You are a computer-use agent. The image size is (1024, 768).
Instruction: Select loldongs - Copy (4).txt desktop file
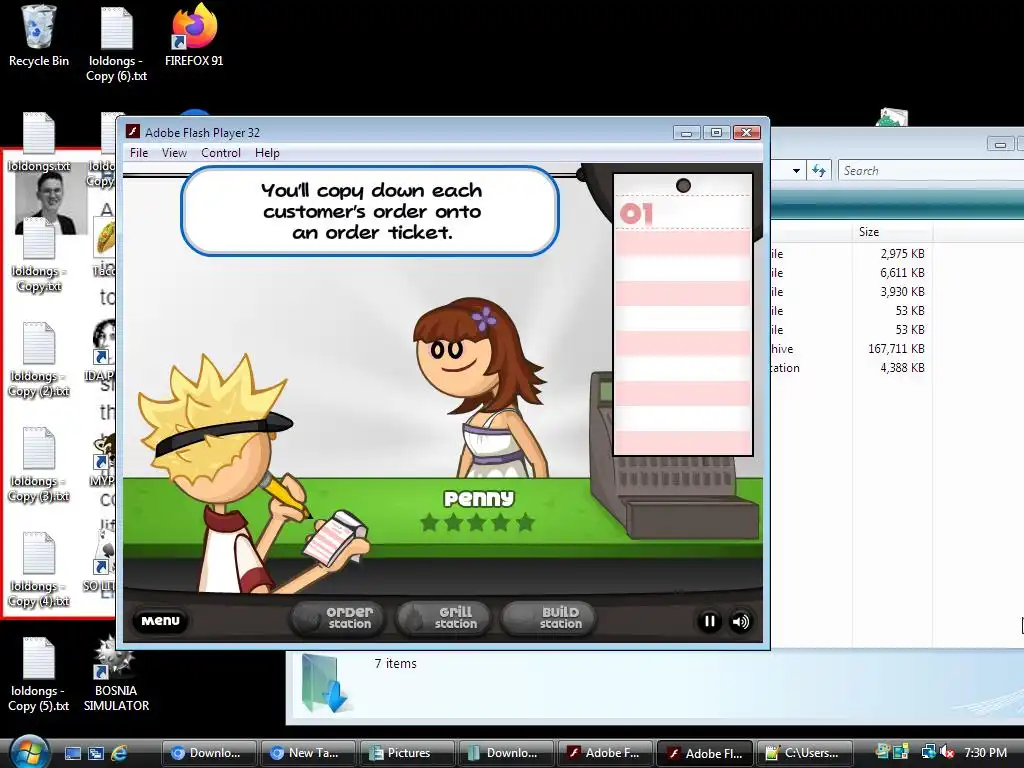pos(39,571)
